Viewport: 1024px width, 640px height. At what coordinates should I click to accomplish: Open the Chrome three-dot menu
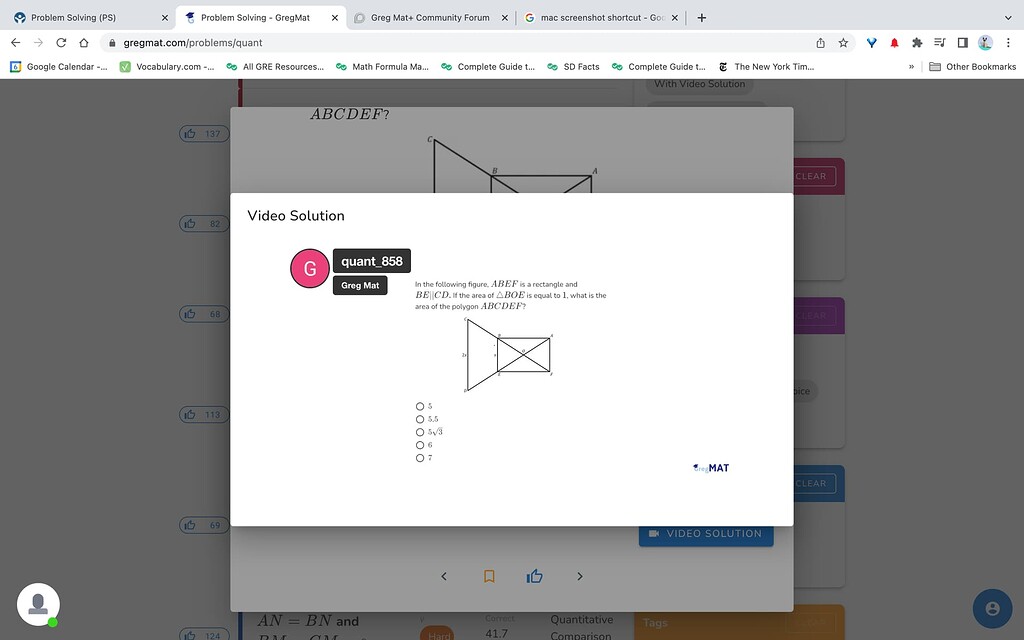(1008, 42)
